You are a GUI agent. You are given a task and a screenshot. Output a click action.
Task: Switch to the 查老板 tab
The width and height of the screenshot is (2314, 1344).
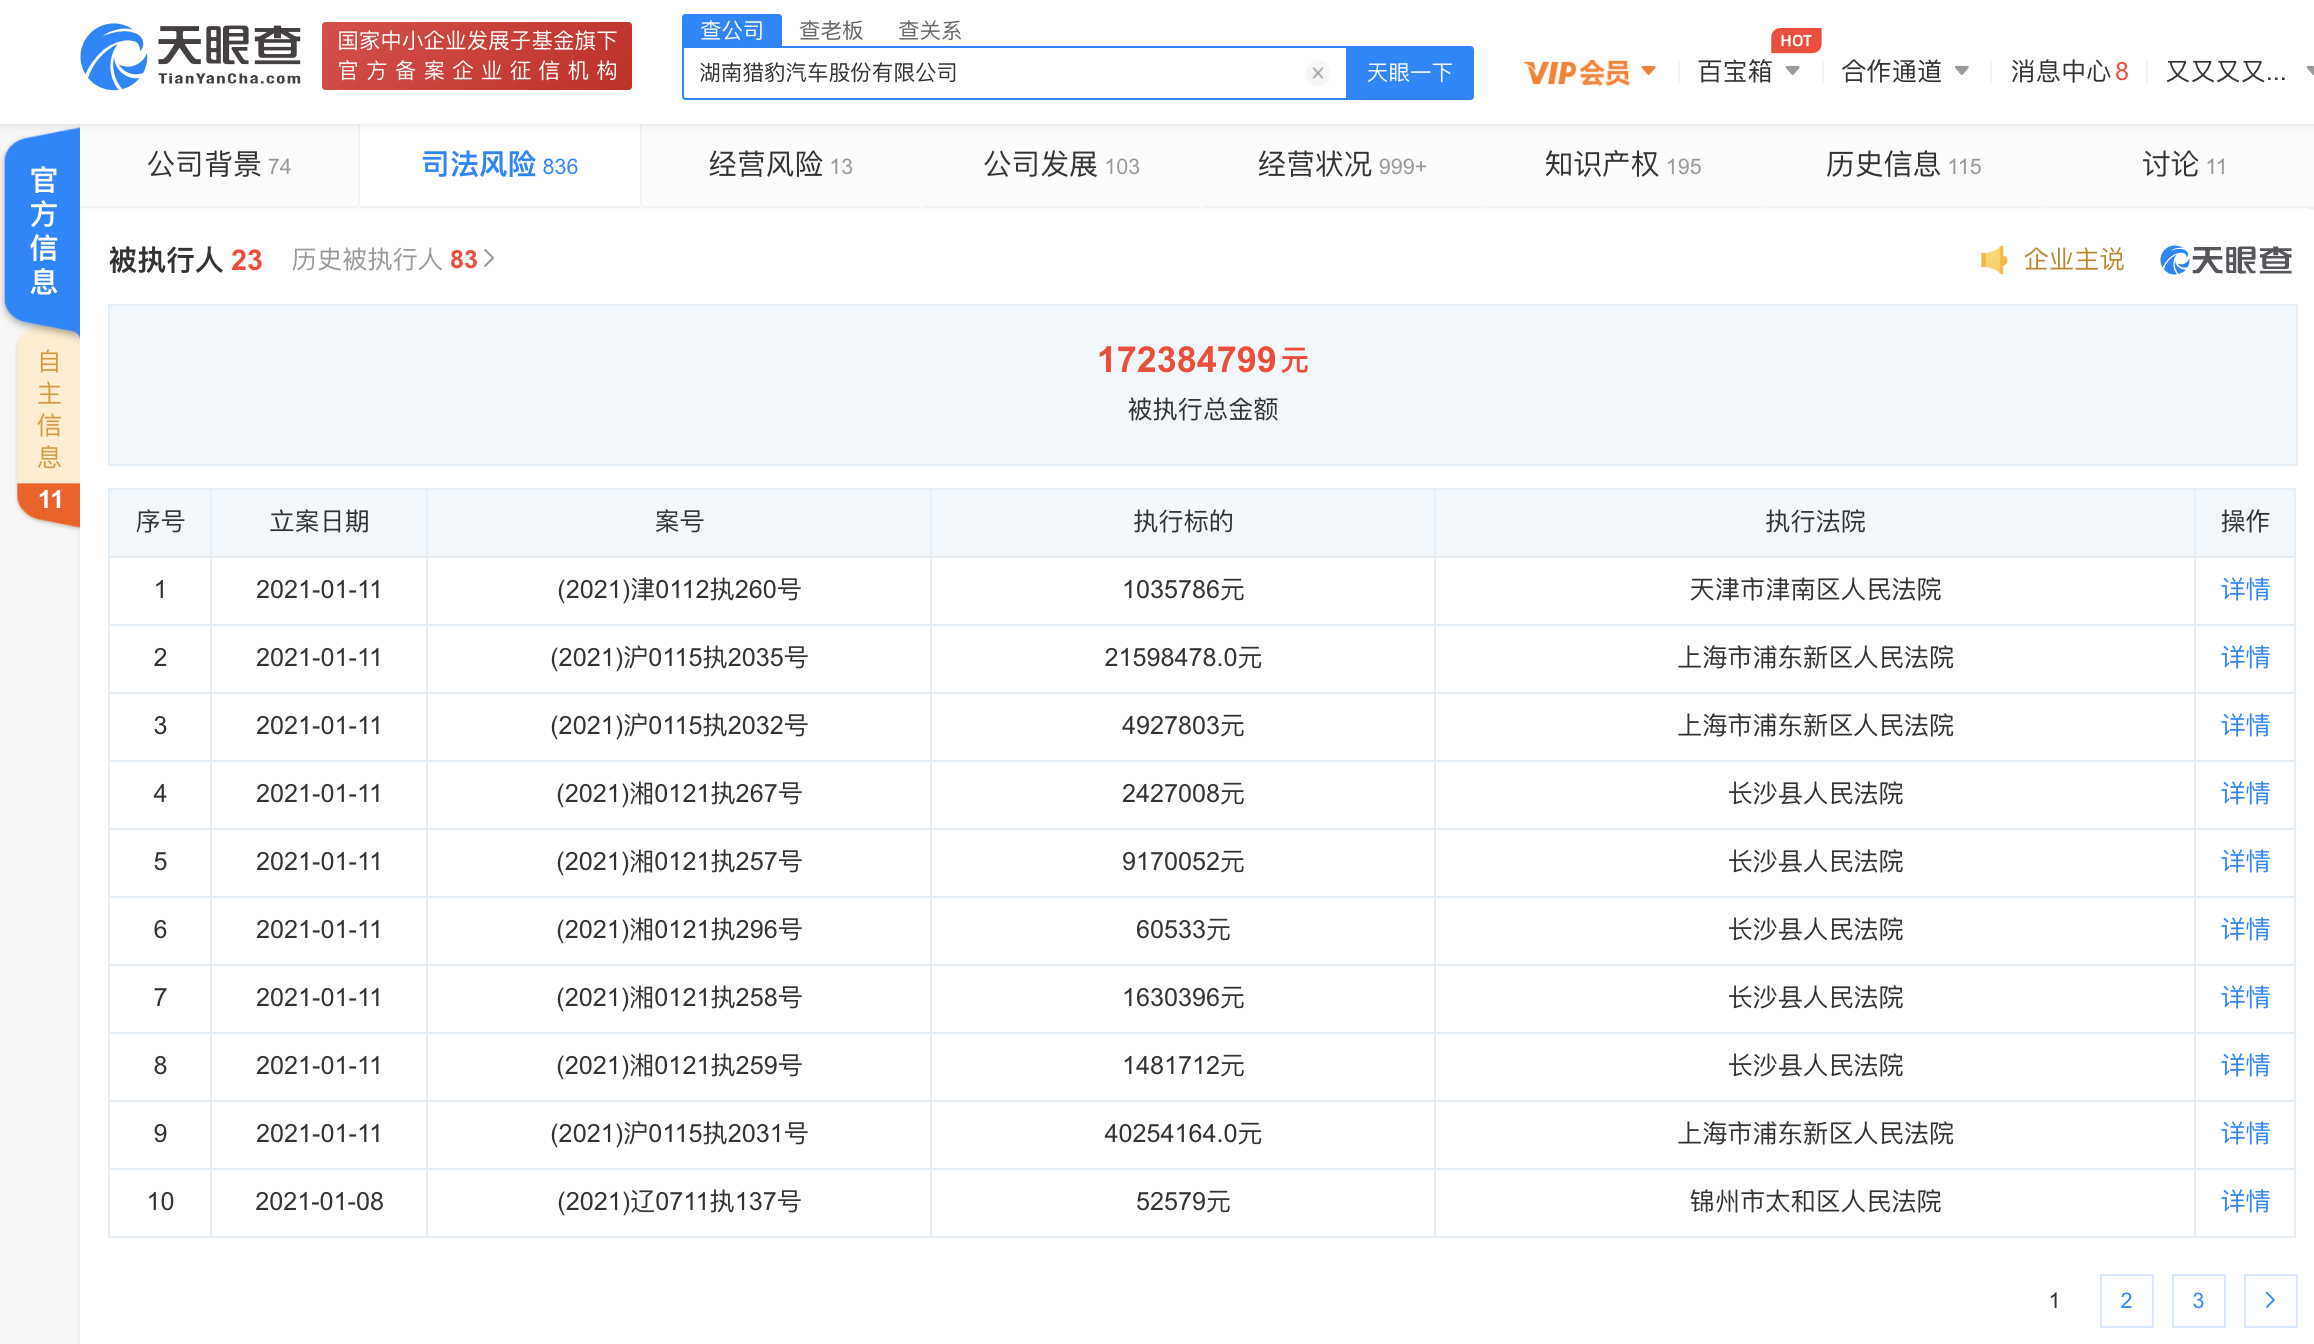(830, 30)
